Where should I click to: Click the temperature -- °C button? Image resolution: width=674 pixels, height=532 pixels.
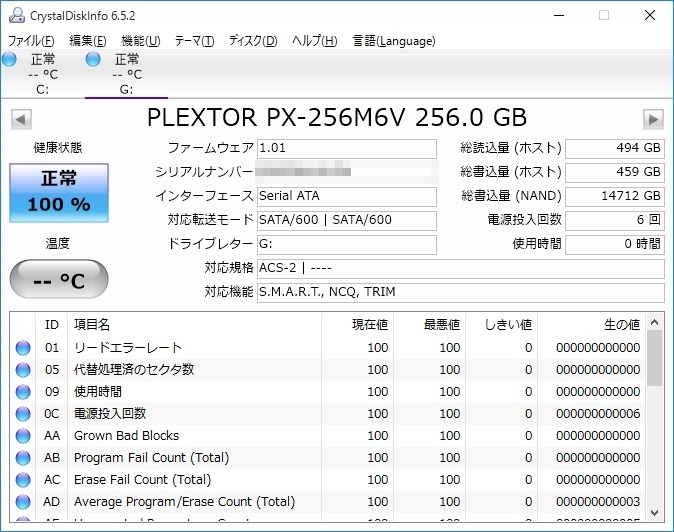[x=58, y=279]
